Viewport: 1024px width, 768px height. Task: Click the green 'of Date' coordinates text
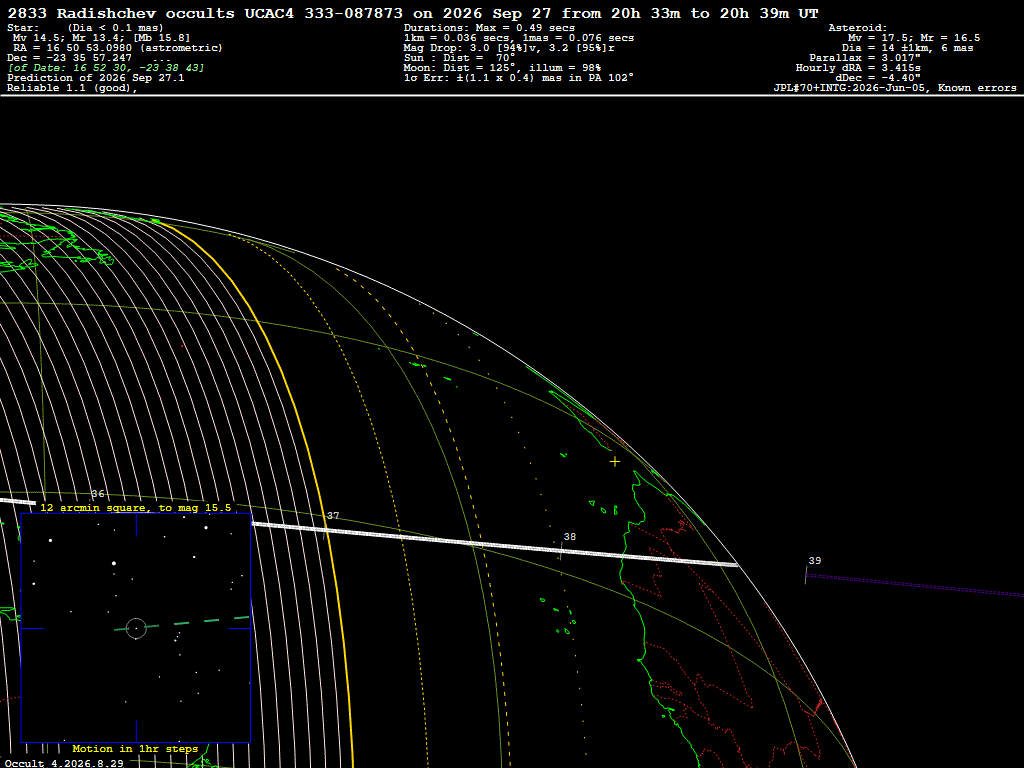coord(106,68)
